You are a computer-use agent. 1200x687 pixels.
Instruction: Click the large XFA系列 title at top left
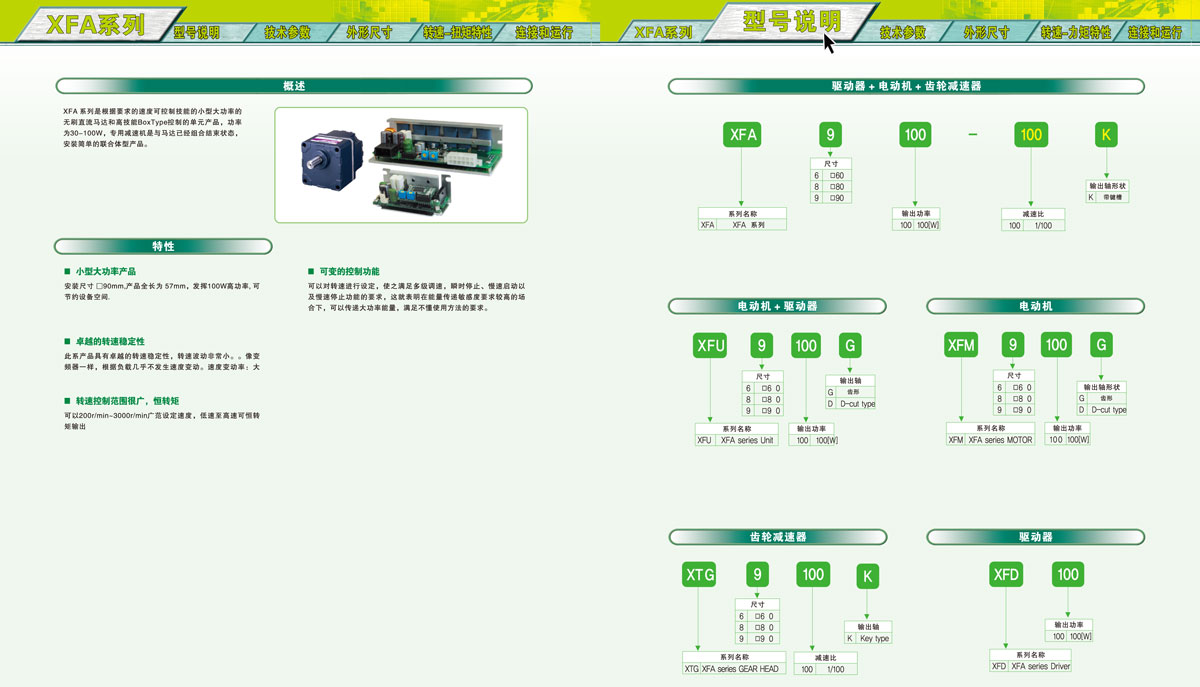pyautogui.click(x=95, y=24)
